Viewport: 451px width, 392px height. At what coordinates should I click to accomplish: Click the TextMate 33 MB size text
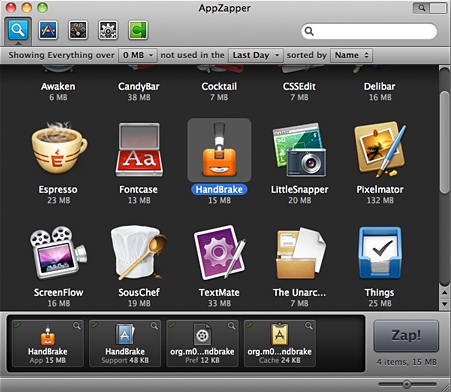(219, 303)
